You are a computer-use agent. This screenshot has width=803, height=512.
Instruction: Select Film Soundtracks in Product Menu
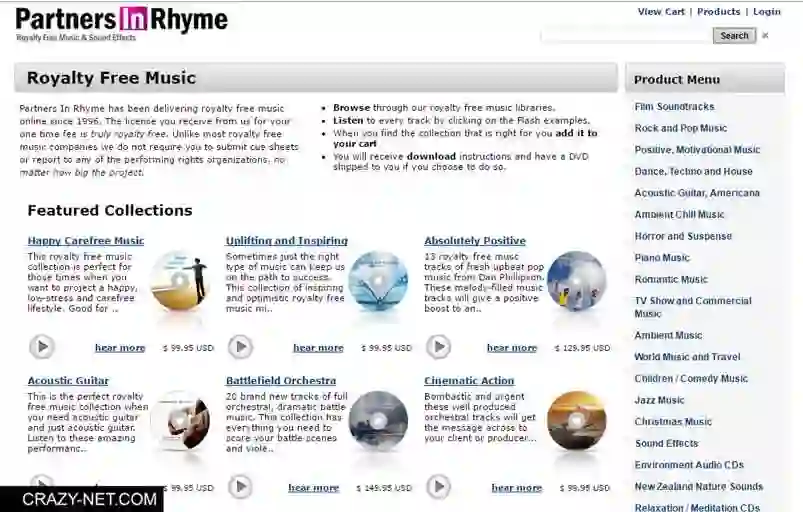click(674, 106)
